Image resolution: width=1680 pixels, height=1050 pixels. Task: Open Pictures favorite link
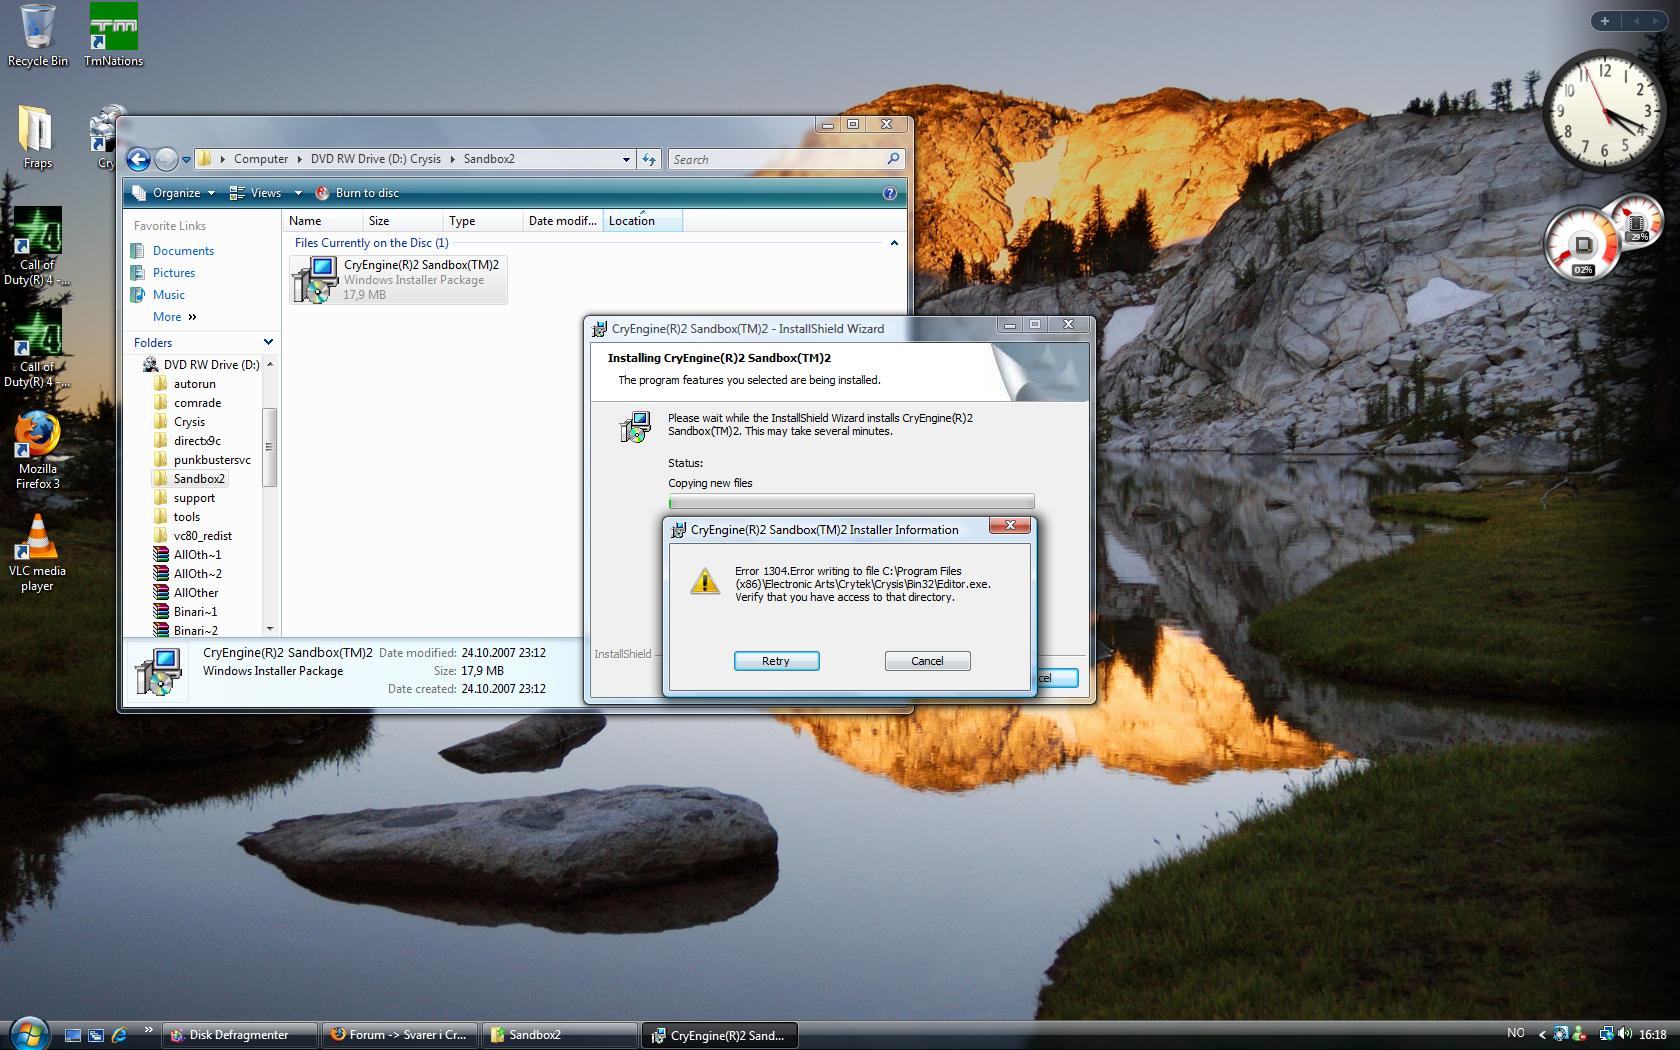pyautogui.click(x=174, y=273)
